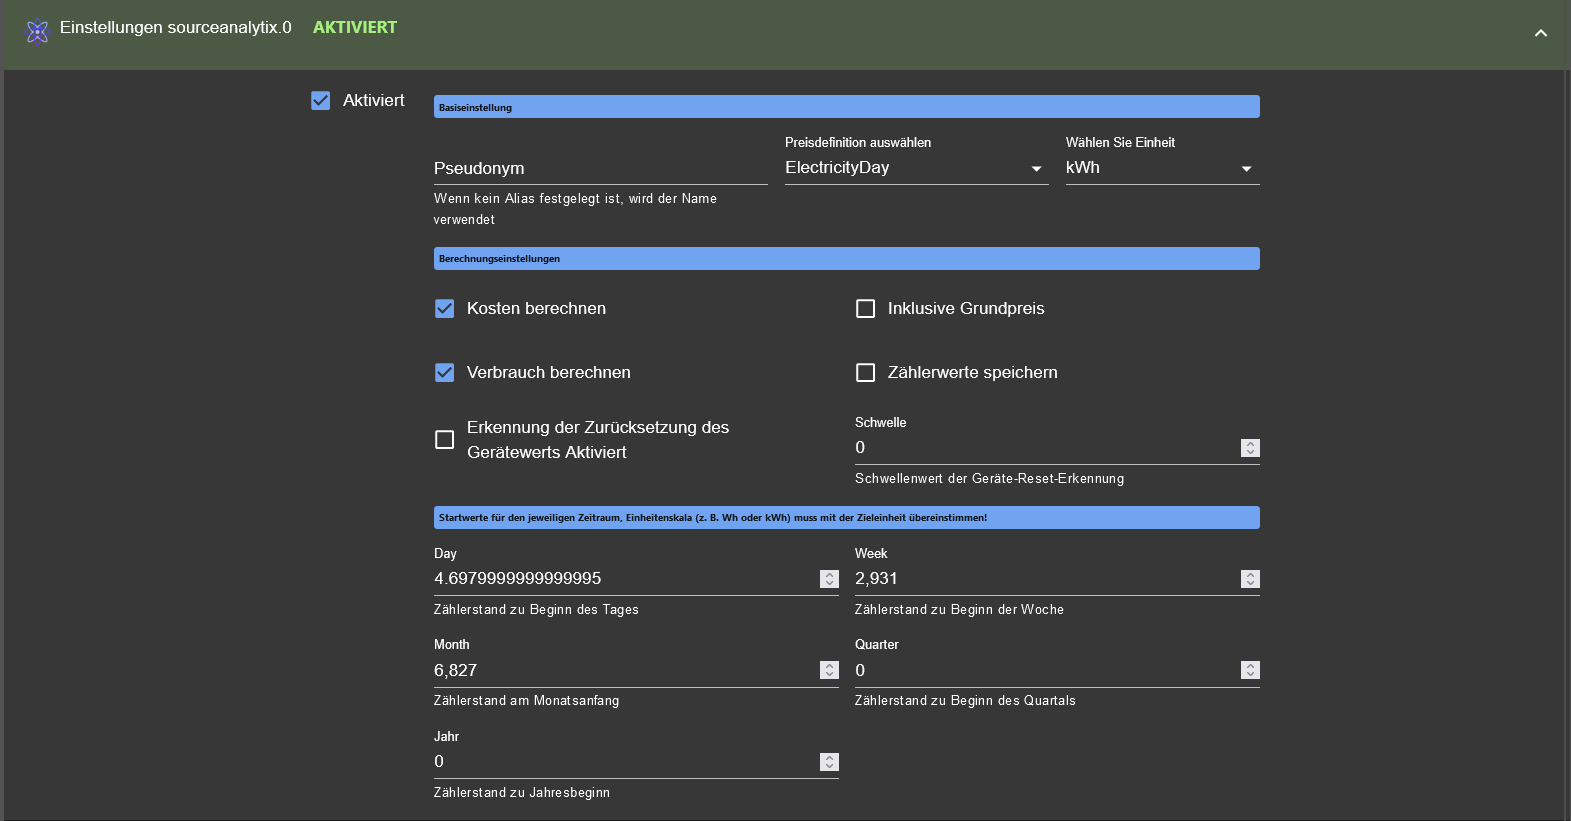Click the Week field stepper arrows

1250,579
